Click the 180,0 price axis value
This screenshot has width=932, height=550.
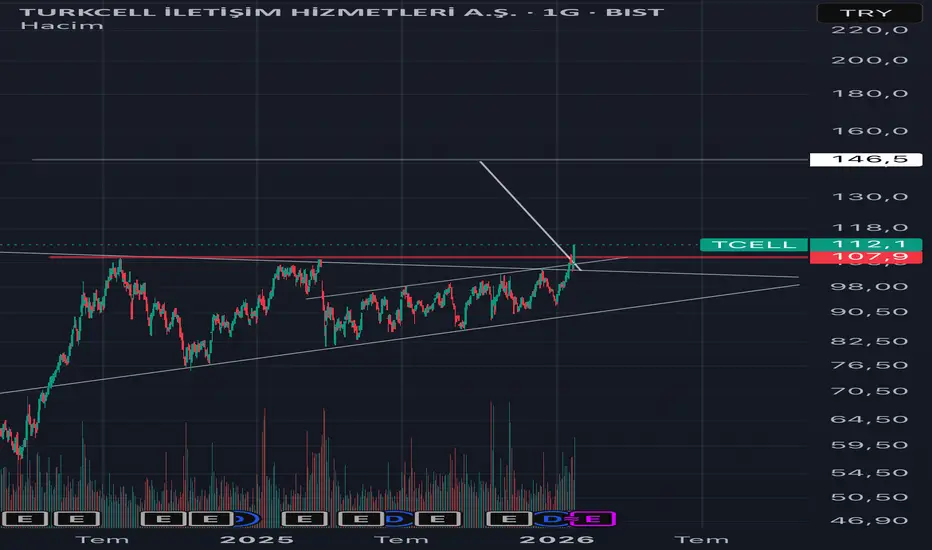click(x=870, y=93)
